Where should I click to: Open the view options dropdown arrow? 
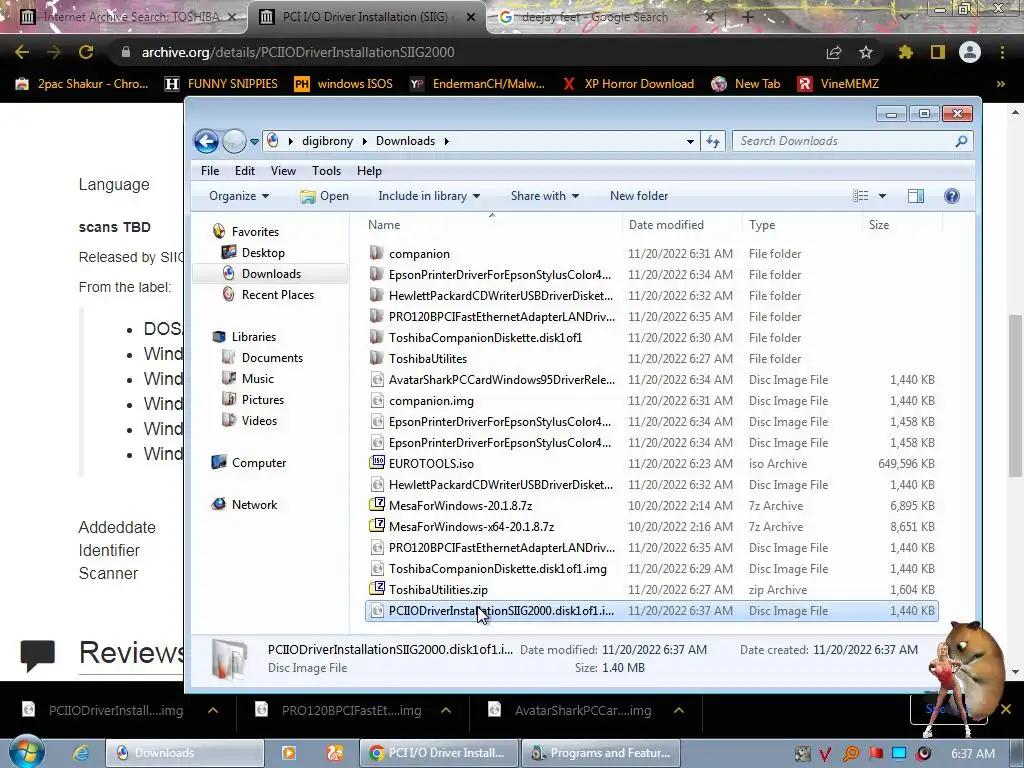[882, 196]
